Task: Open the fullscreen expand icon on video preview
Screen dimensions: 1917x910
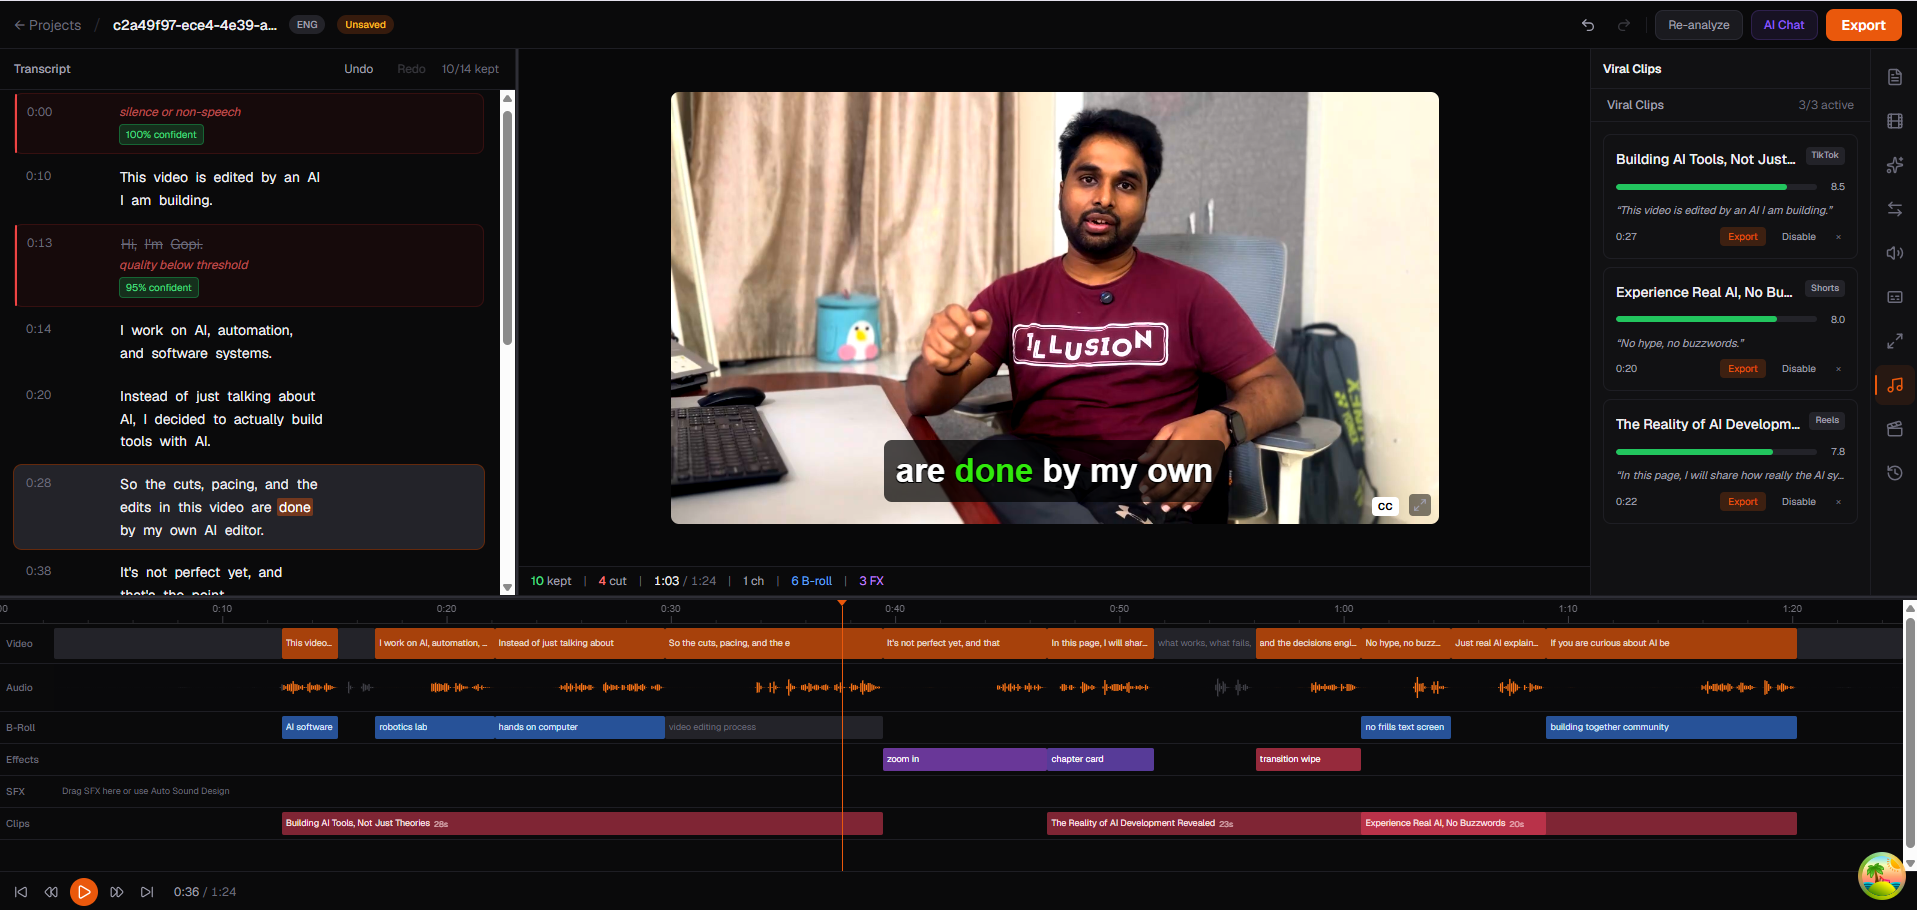Action: 1419,505
